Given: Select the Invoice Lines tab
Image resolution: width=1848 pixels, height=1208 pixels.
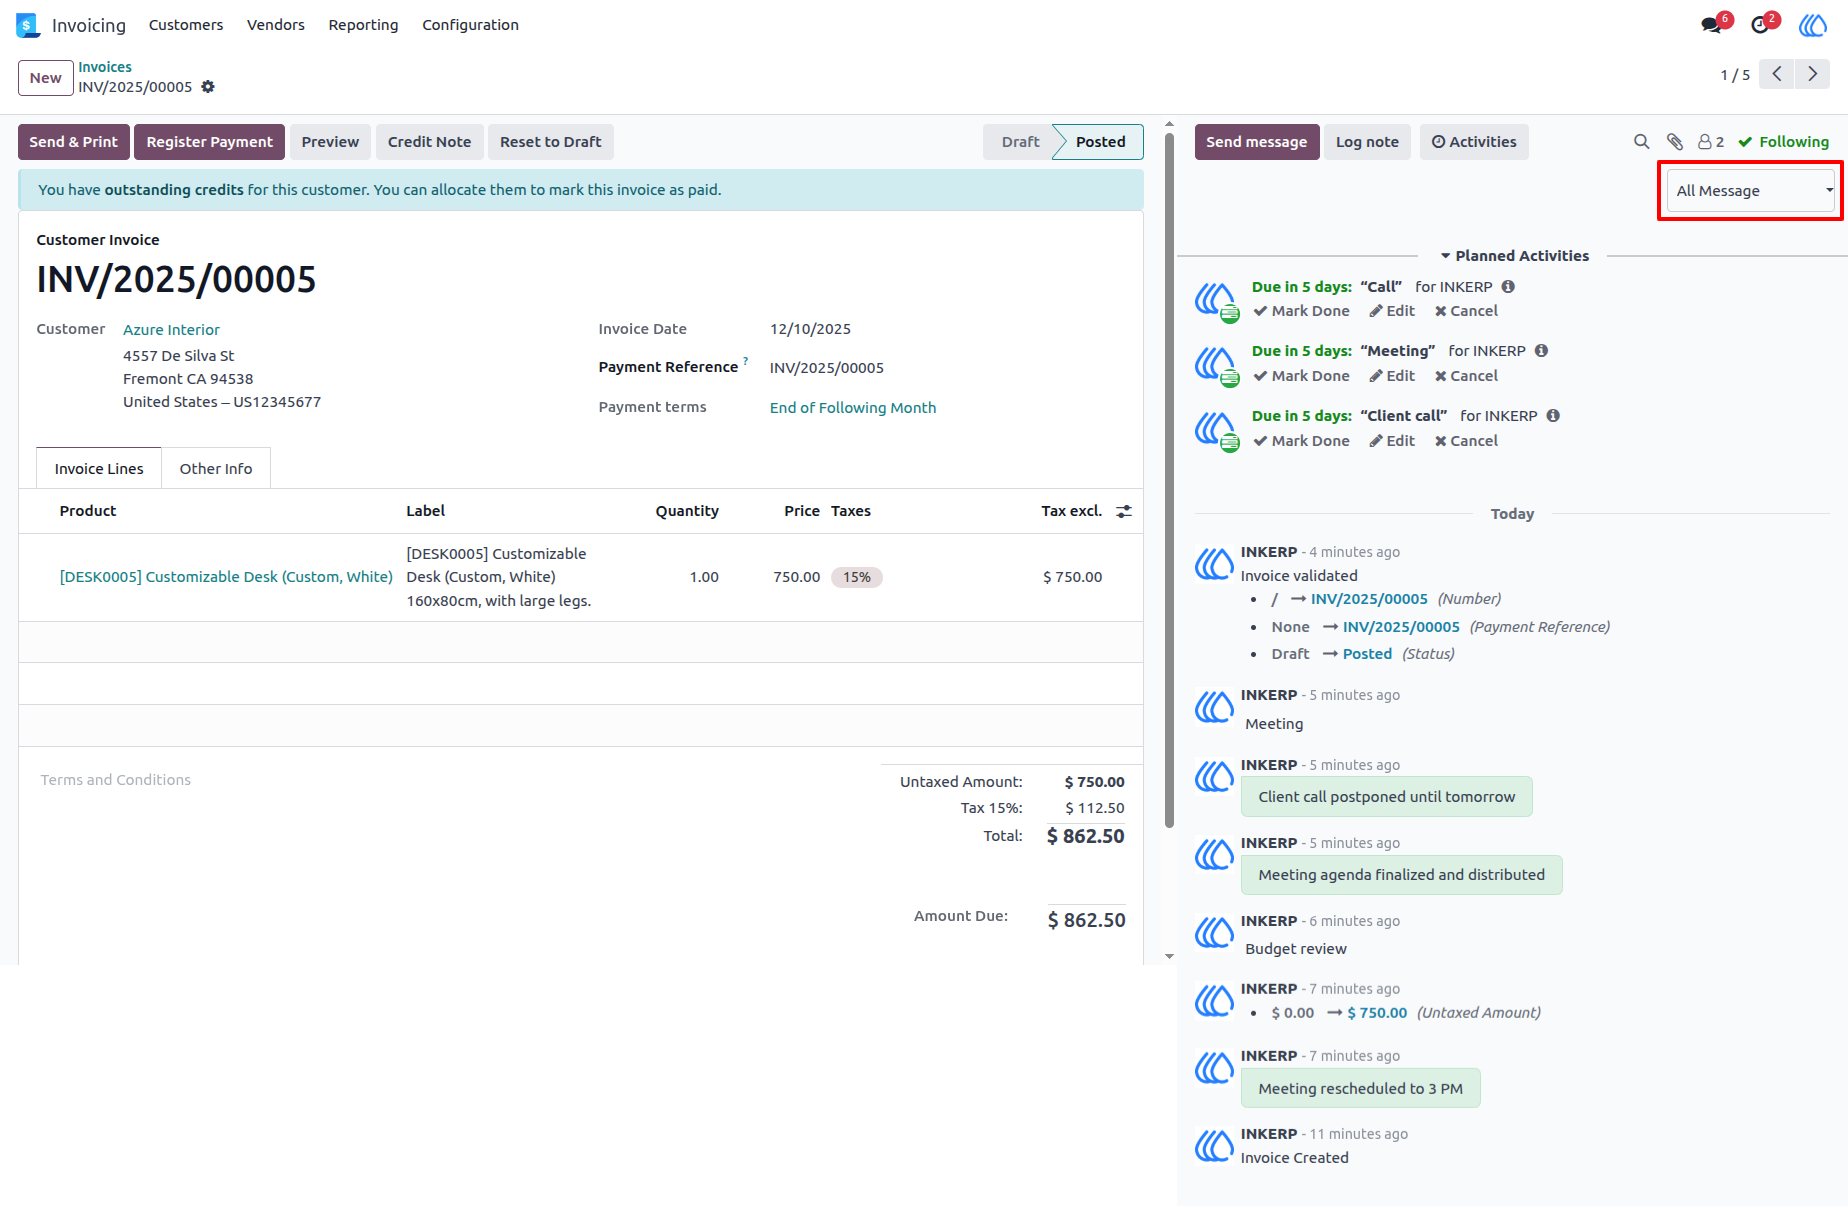Looking at the screenshot, I should (99, 469).
